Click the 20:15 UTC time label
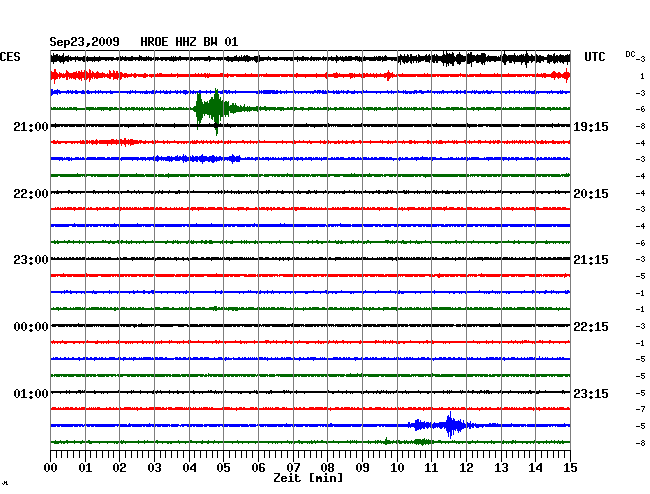650x494 pixels. 591,194
